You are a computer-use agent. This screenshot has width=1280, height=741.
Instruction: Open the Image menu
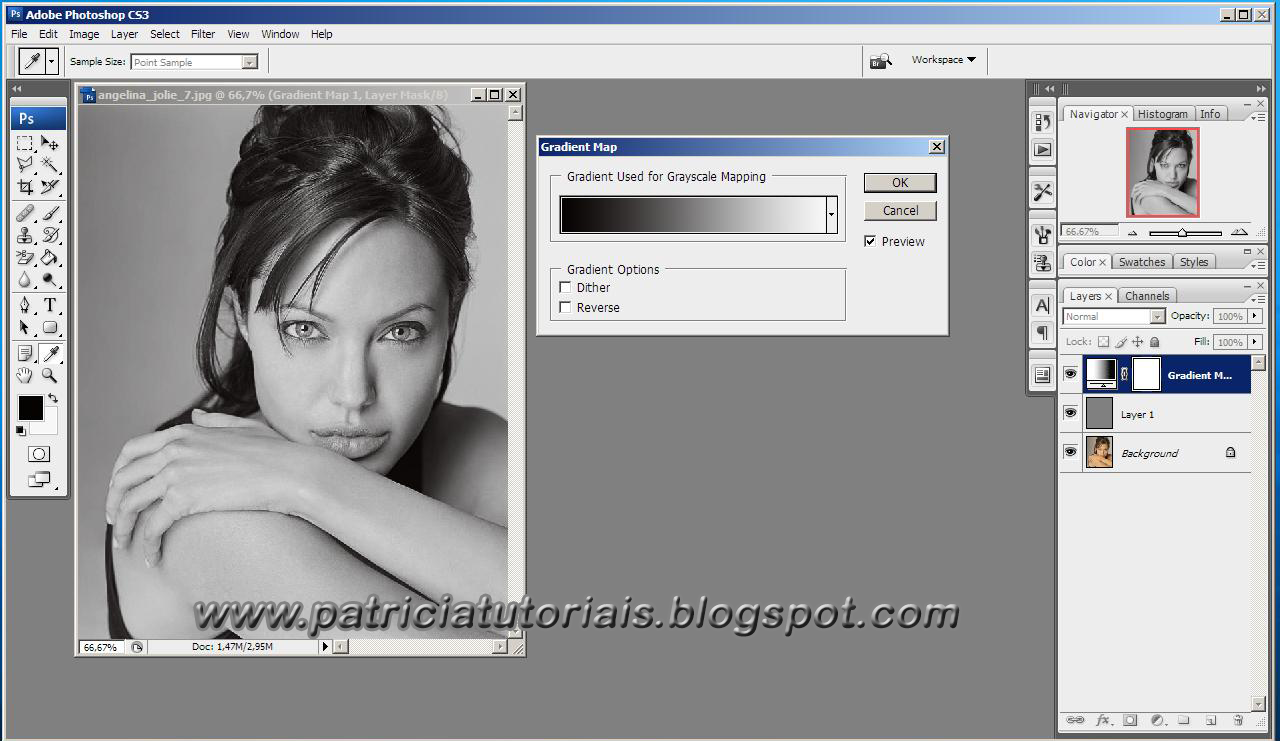[84, 34]
